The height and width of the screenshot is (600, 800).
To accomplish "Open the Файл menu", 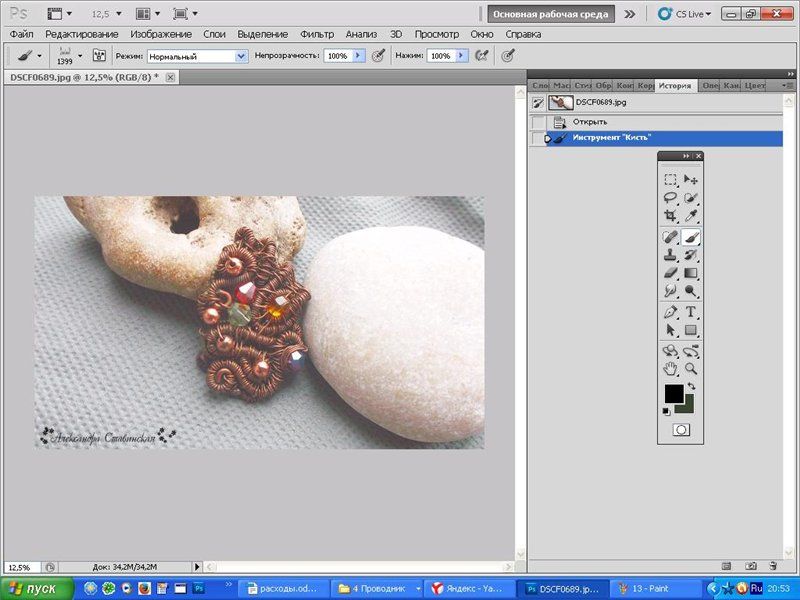I will [21, 34].
